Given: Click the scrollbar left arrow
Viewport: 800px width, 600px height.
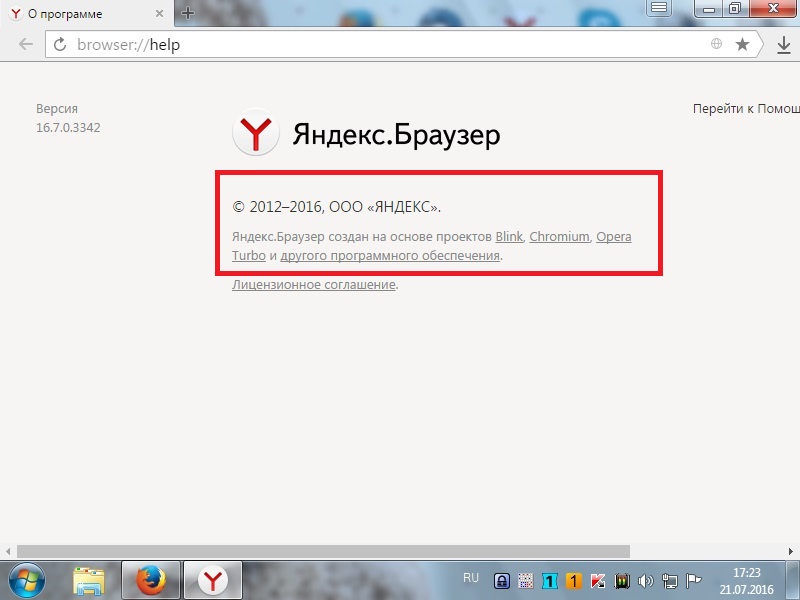Looking at the screenshot, I should point(8,552).
